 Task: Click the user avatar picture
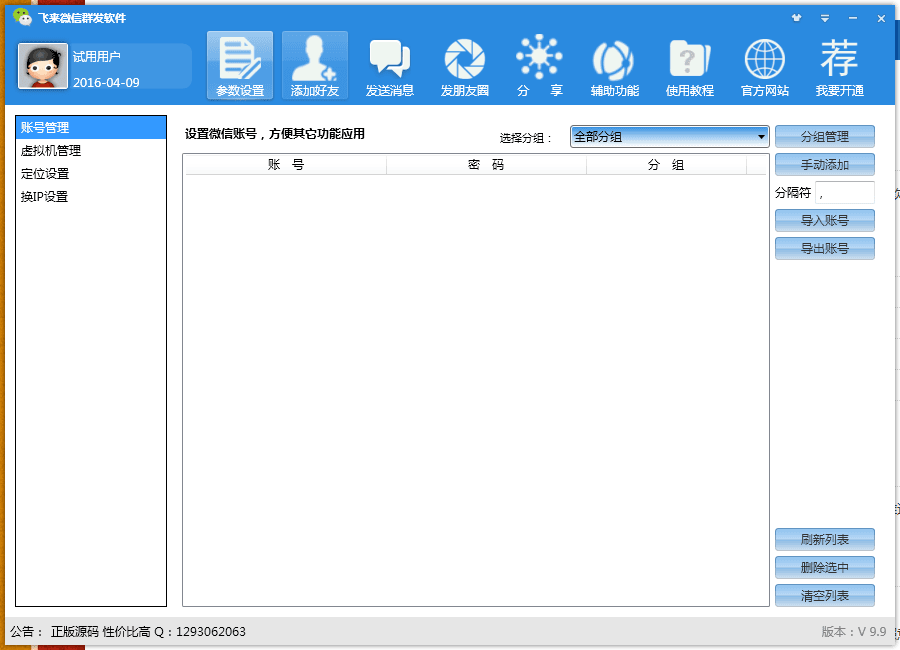(x=42, y=66)
